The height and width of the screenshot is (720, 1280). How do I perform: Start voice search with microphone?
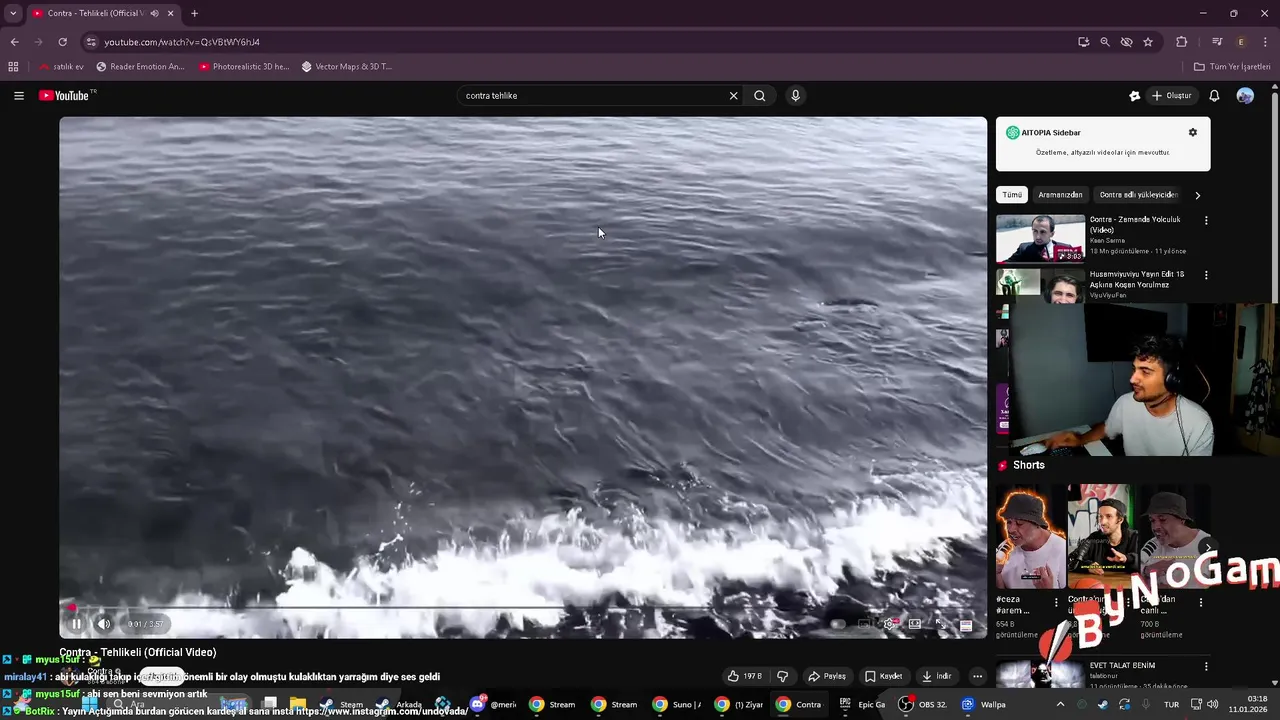(x=796, y=96)
